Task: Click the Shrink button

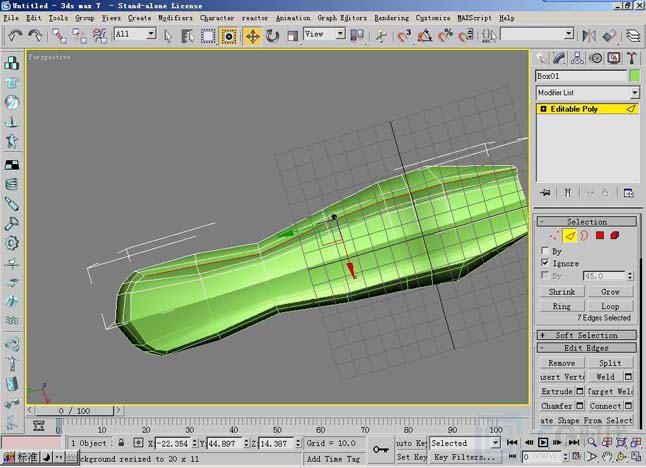Action: coord(562,292)
